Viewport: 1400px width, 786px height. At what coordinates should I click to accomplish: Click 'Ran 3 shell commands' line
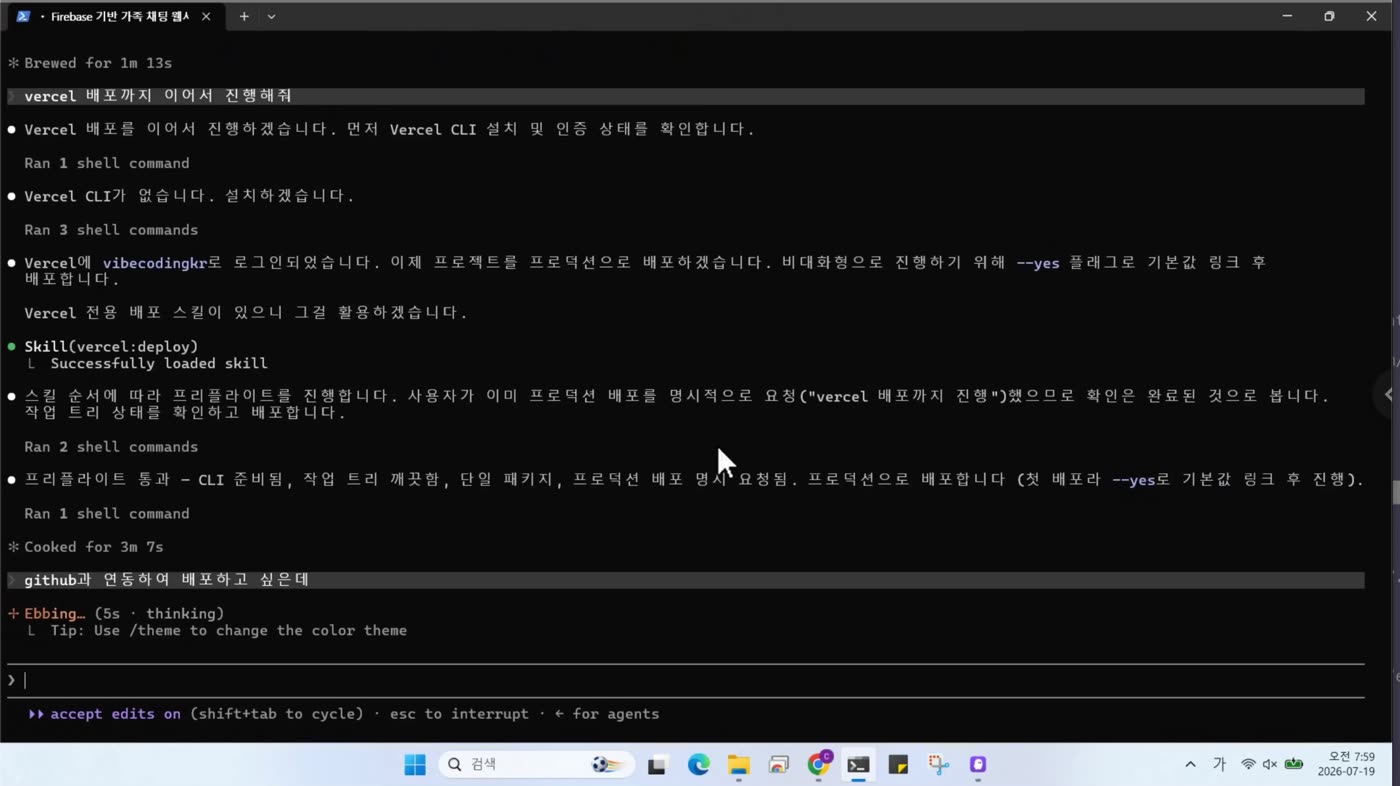coord(111,230)
